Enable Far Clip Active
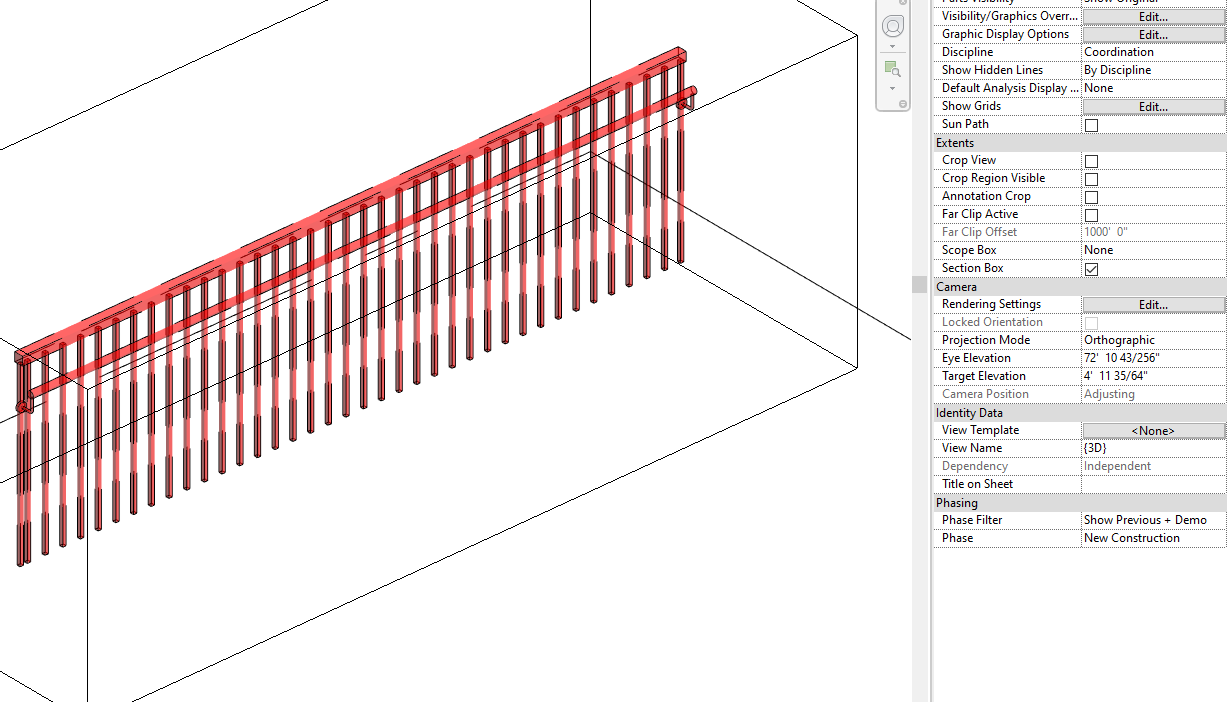Viewport: 1227px width, 702px height. 1091,214
